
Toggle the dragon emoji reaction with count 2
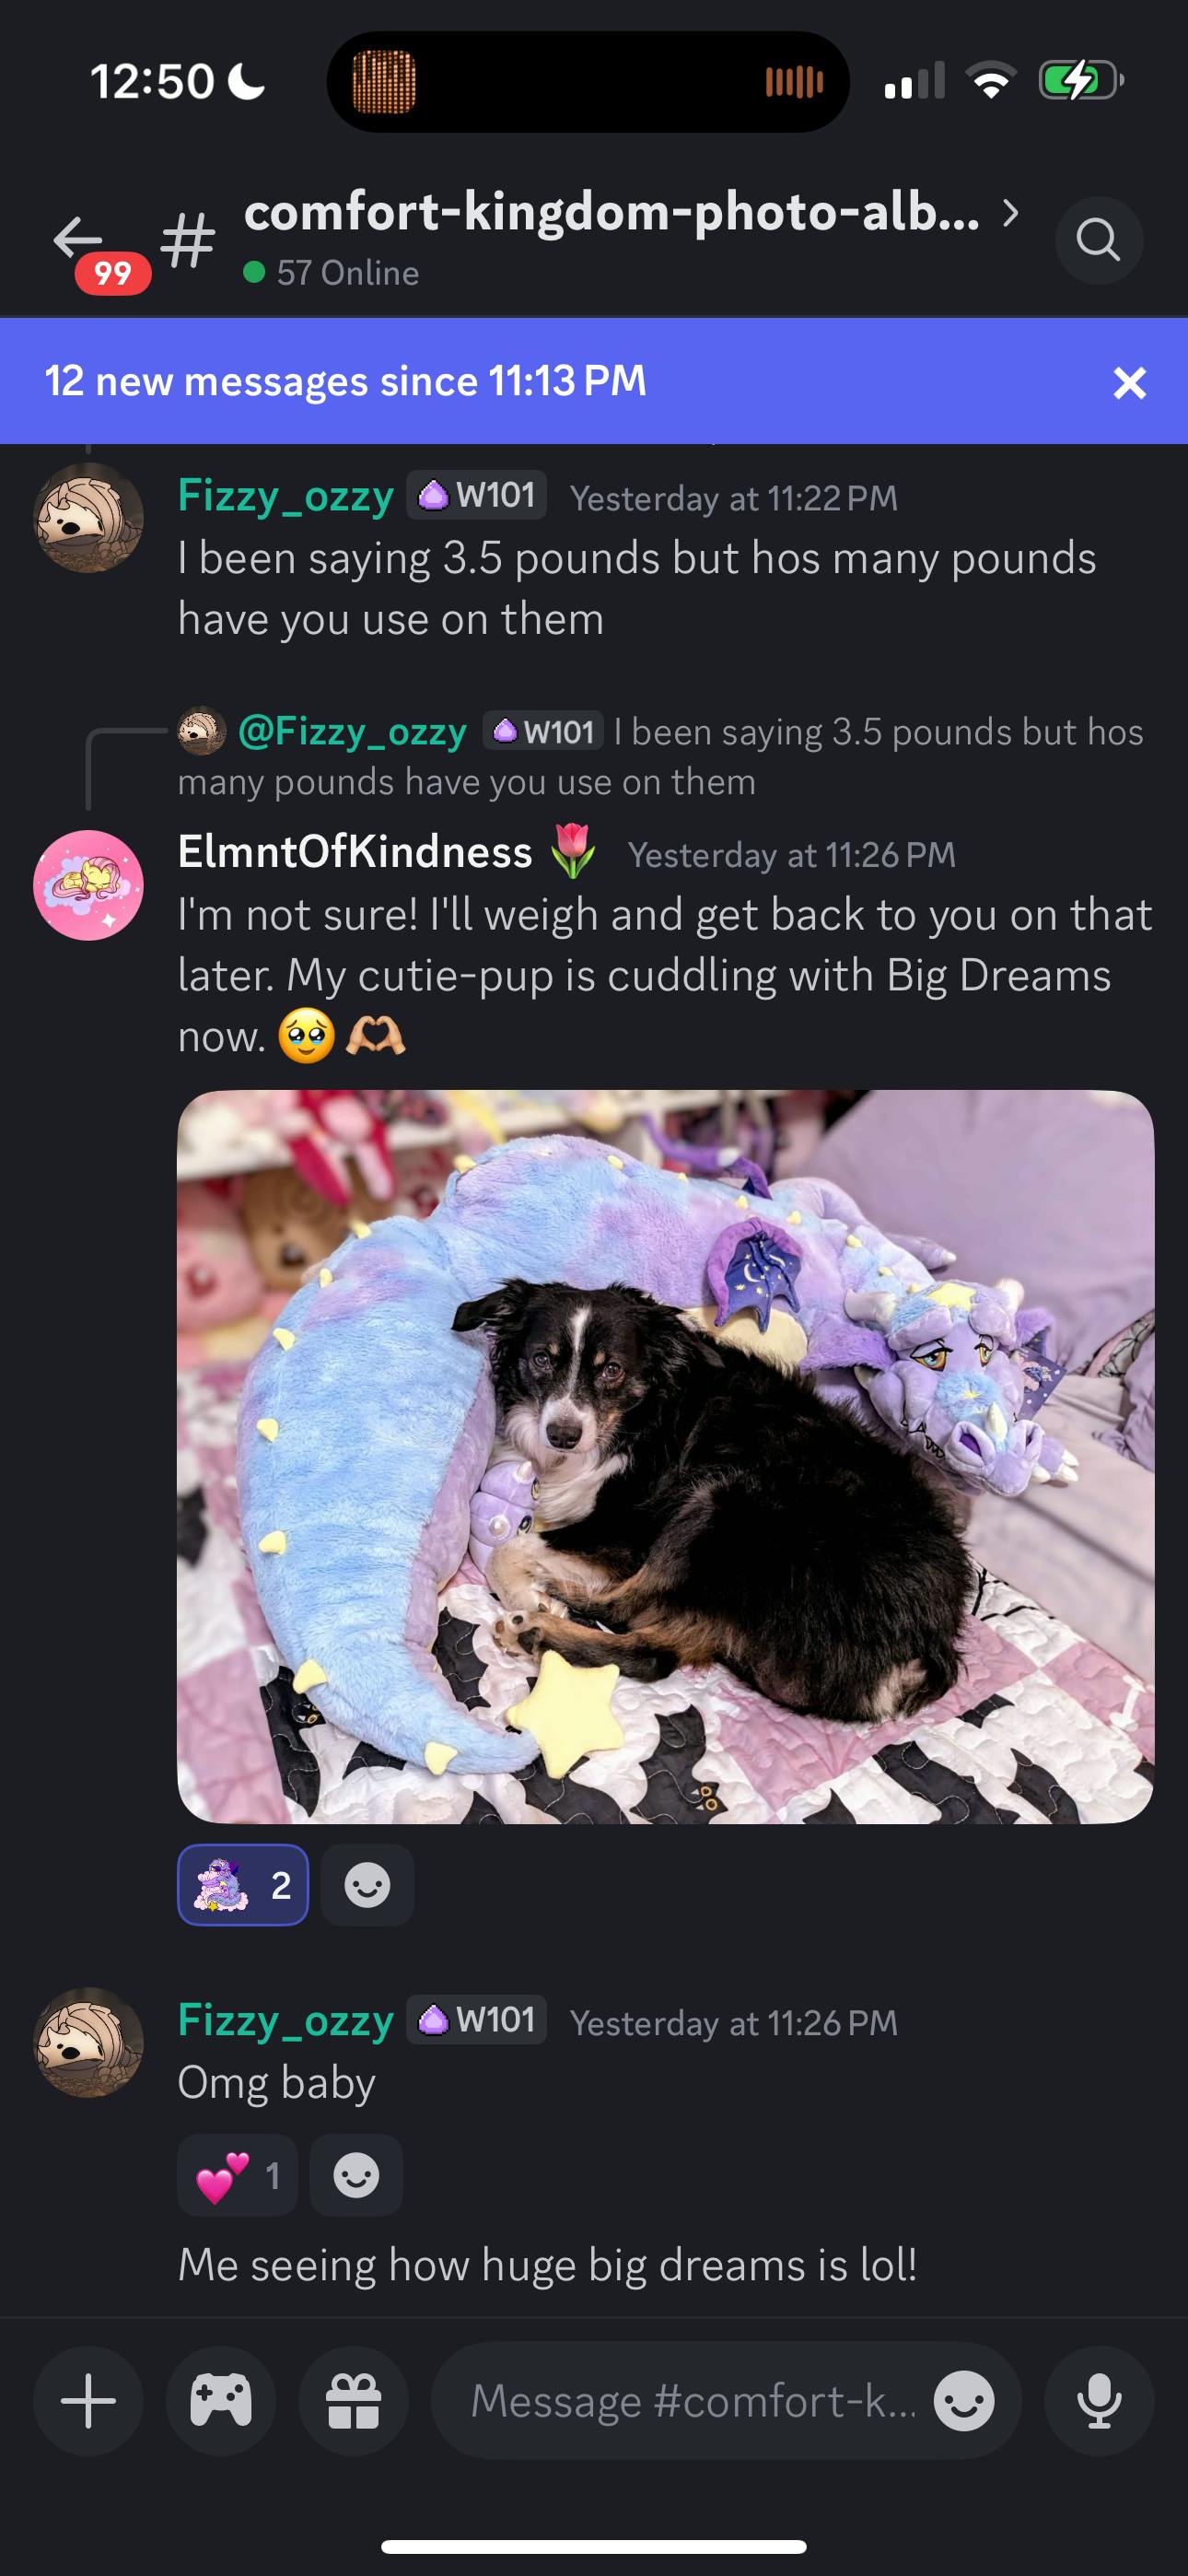click(243, 1885)
